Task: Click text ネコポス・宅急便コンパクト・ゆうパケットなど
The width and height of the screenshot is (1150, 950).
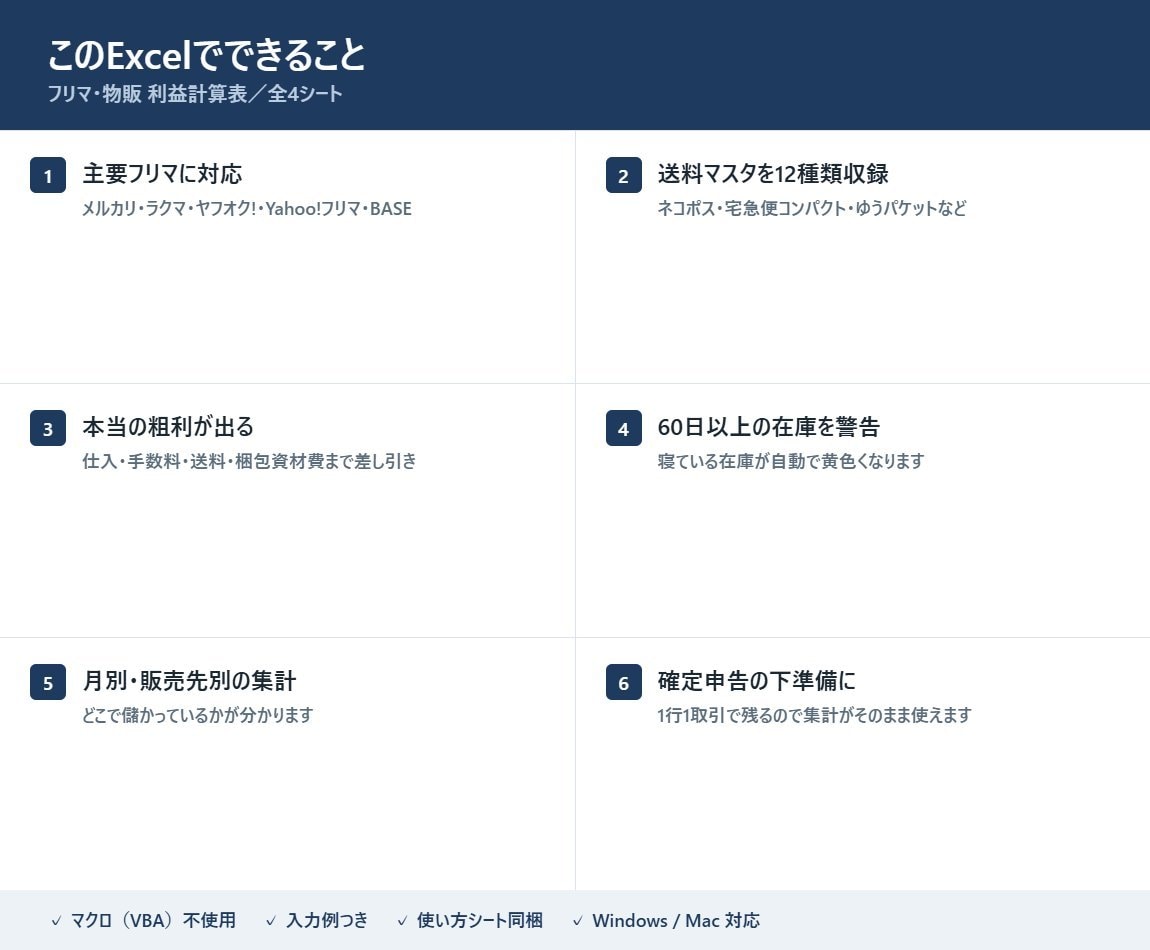Action: [x=812, y=208]
